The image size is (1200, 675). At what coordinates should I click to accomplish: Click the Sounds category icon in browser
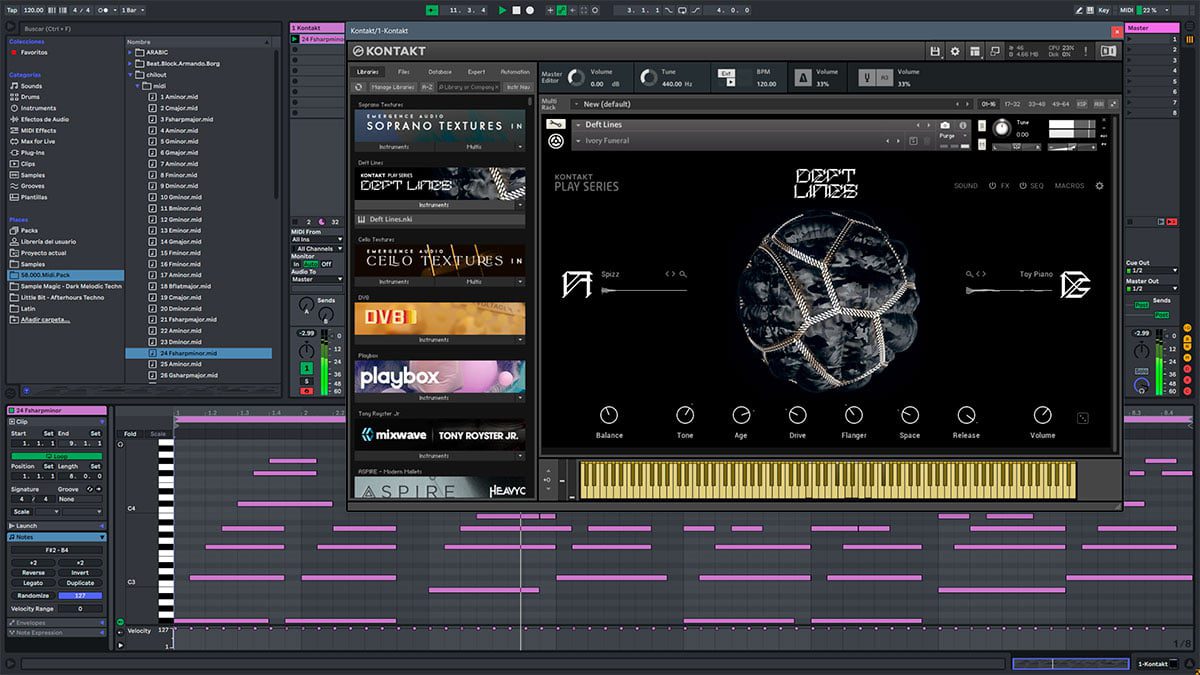14,86
